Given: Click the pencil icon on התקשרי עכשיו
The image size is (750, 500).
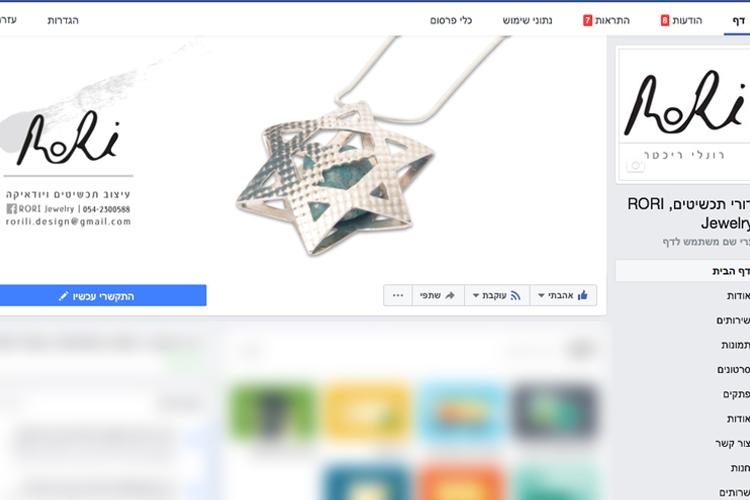Looking at the screenshot, I should (63, 296).
